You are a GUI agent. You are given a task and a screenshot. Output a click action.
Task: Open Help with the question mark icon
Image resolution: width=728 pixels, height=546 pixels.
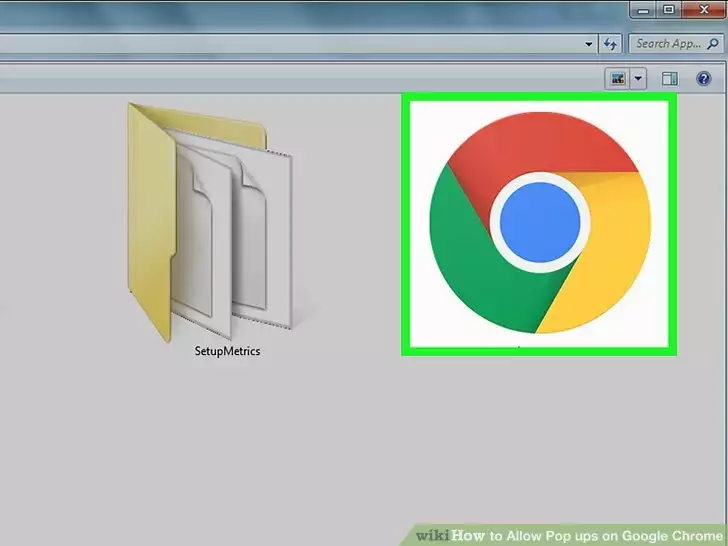click(x=706, y=79)
